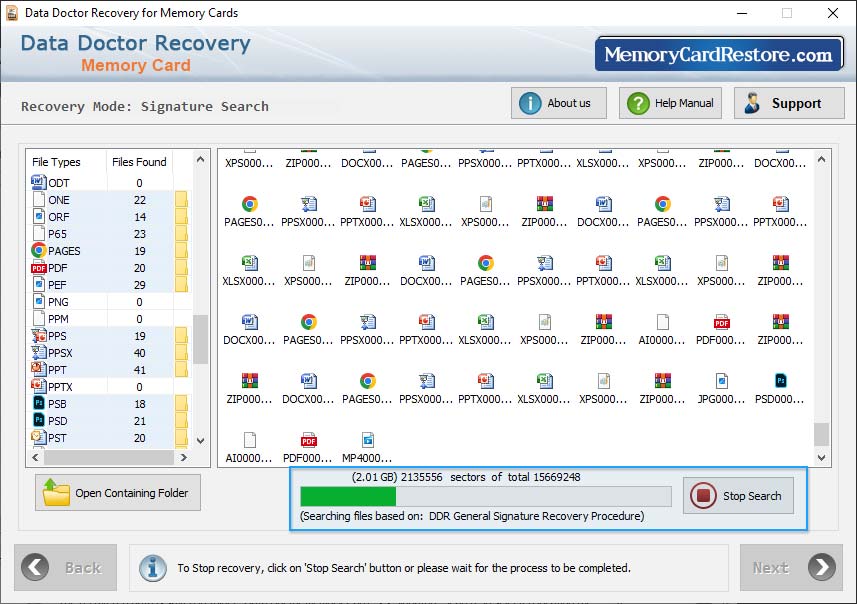
Task: Click the info icon in status bar
Action: pos(152,568)
